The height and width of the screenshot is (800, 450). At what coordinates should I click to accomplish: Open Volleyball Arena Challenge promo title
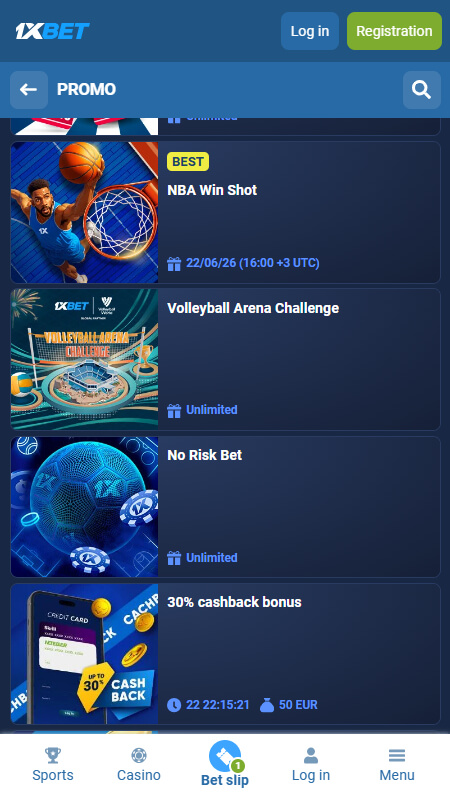253,308
